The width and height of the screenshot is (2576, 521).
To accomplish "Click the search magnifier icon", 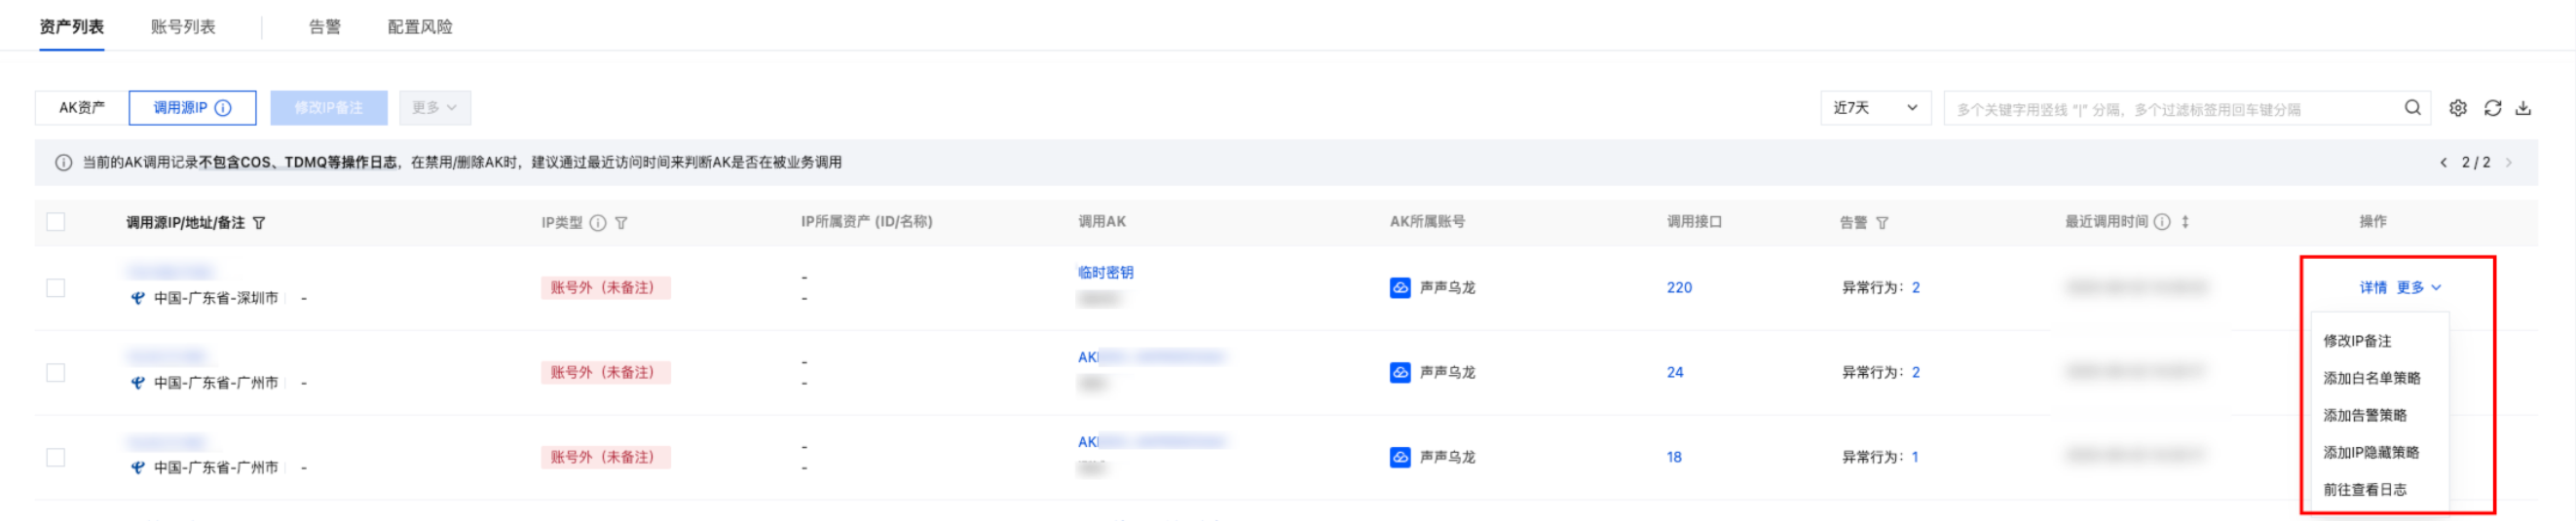I will tap(2412, 108).
